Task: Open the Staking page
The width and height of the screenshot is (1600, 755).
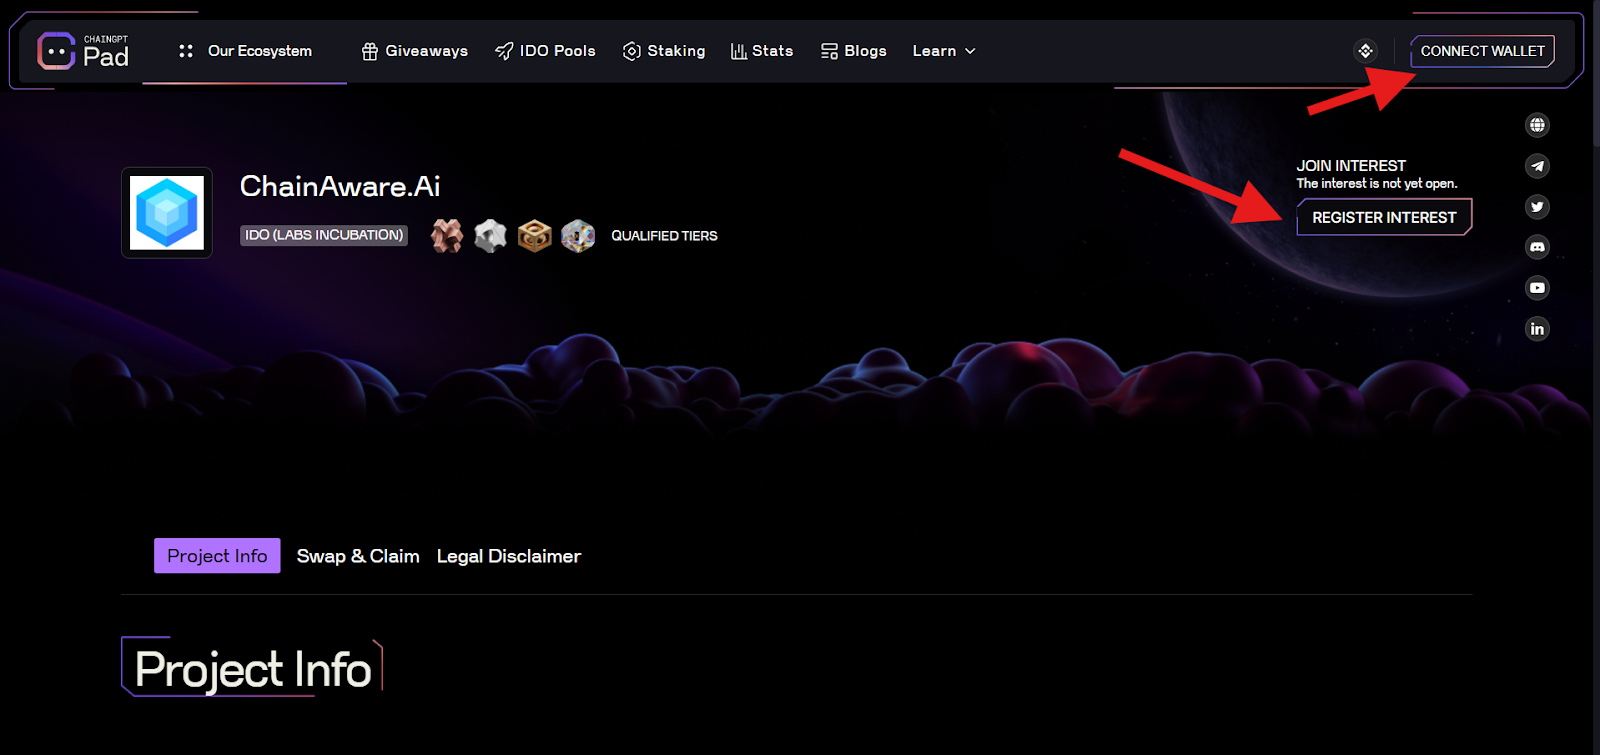Action: coord(664,51)
